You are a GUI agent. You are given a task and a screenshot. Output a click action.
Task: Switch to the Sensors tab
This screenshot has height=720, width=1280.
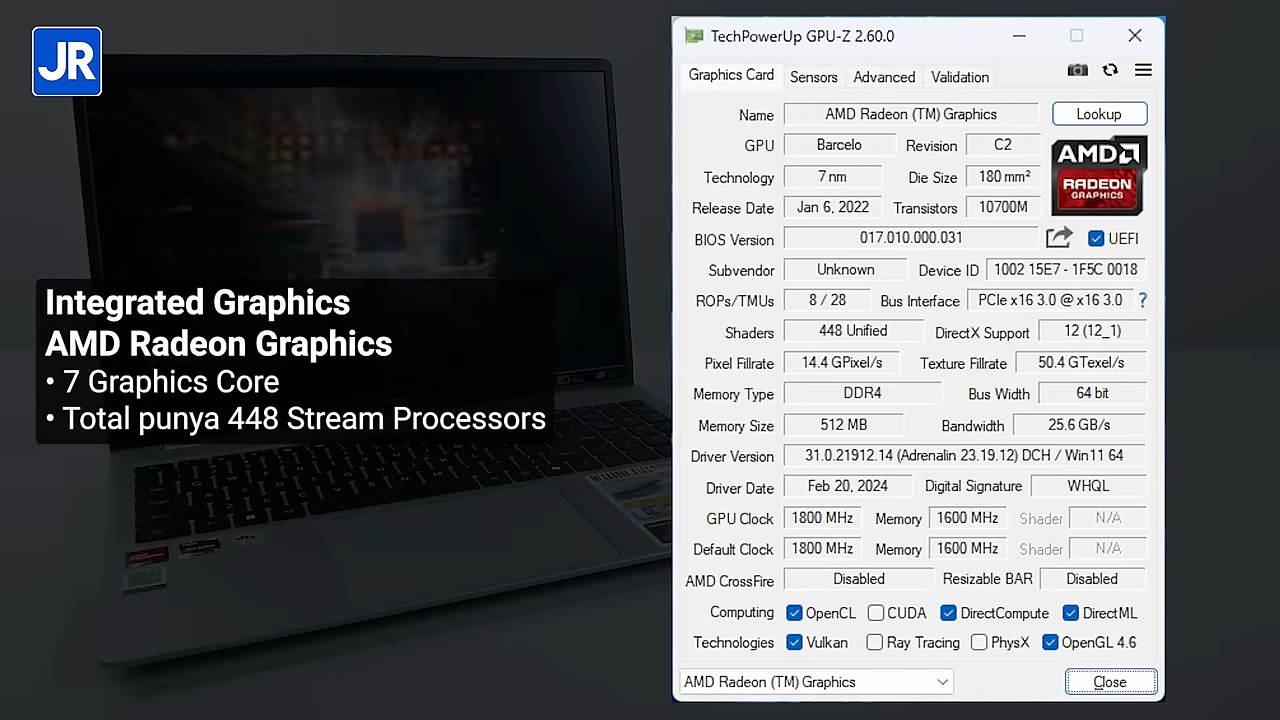(813, 77)
